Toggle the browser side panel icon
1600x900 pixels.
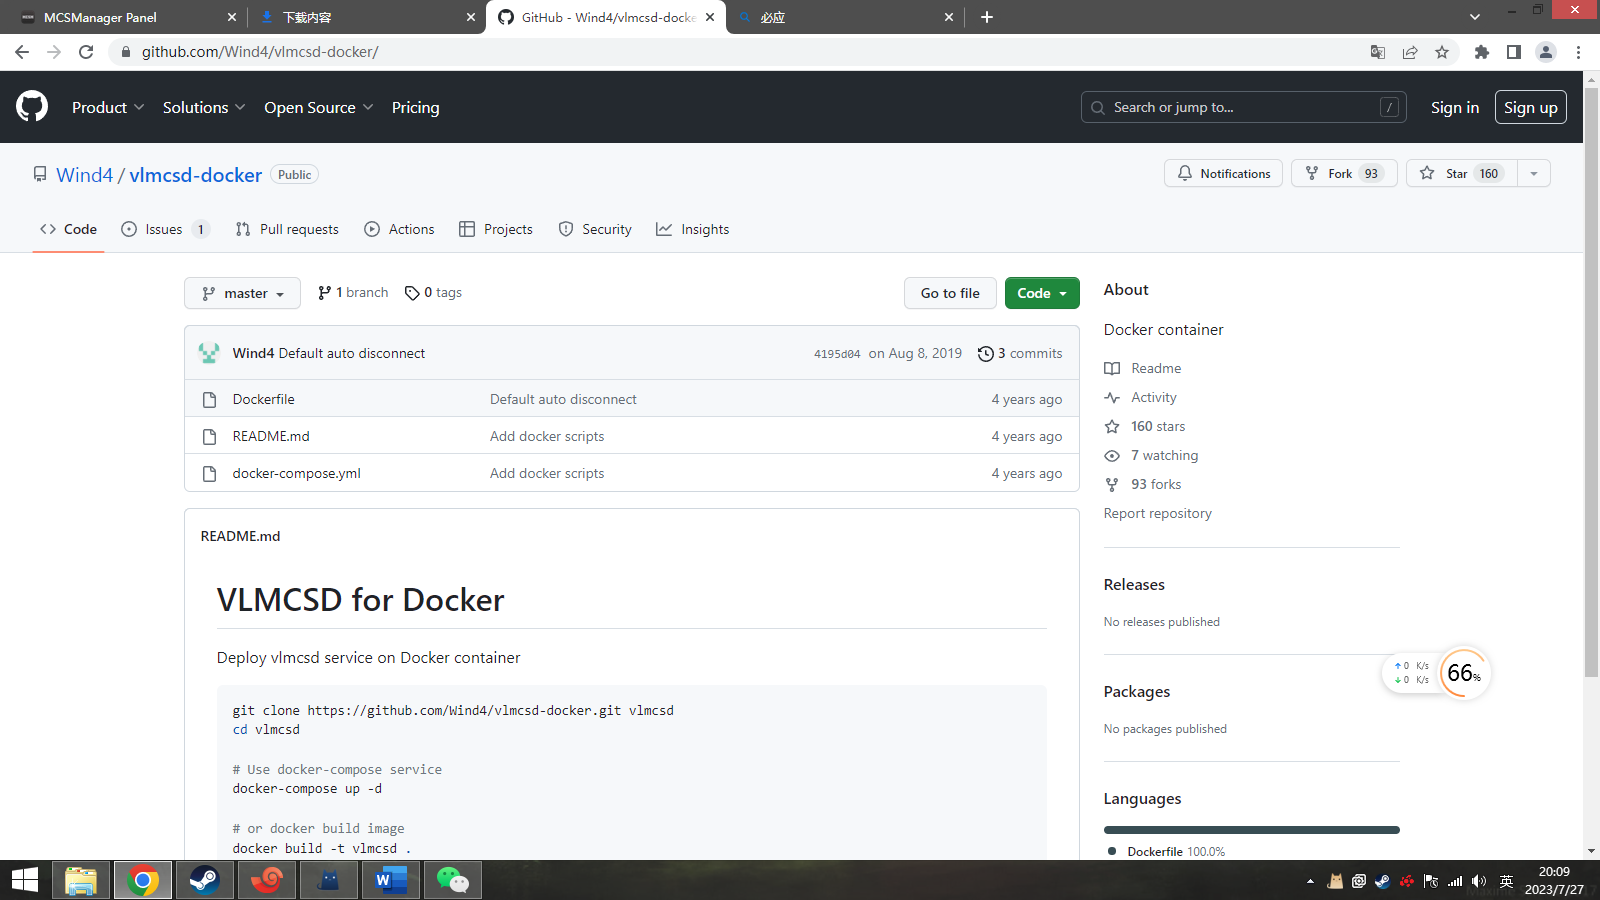coord(1514,52)
